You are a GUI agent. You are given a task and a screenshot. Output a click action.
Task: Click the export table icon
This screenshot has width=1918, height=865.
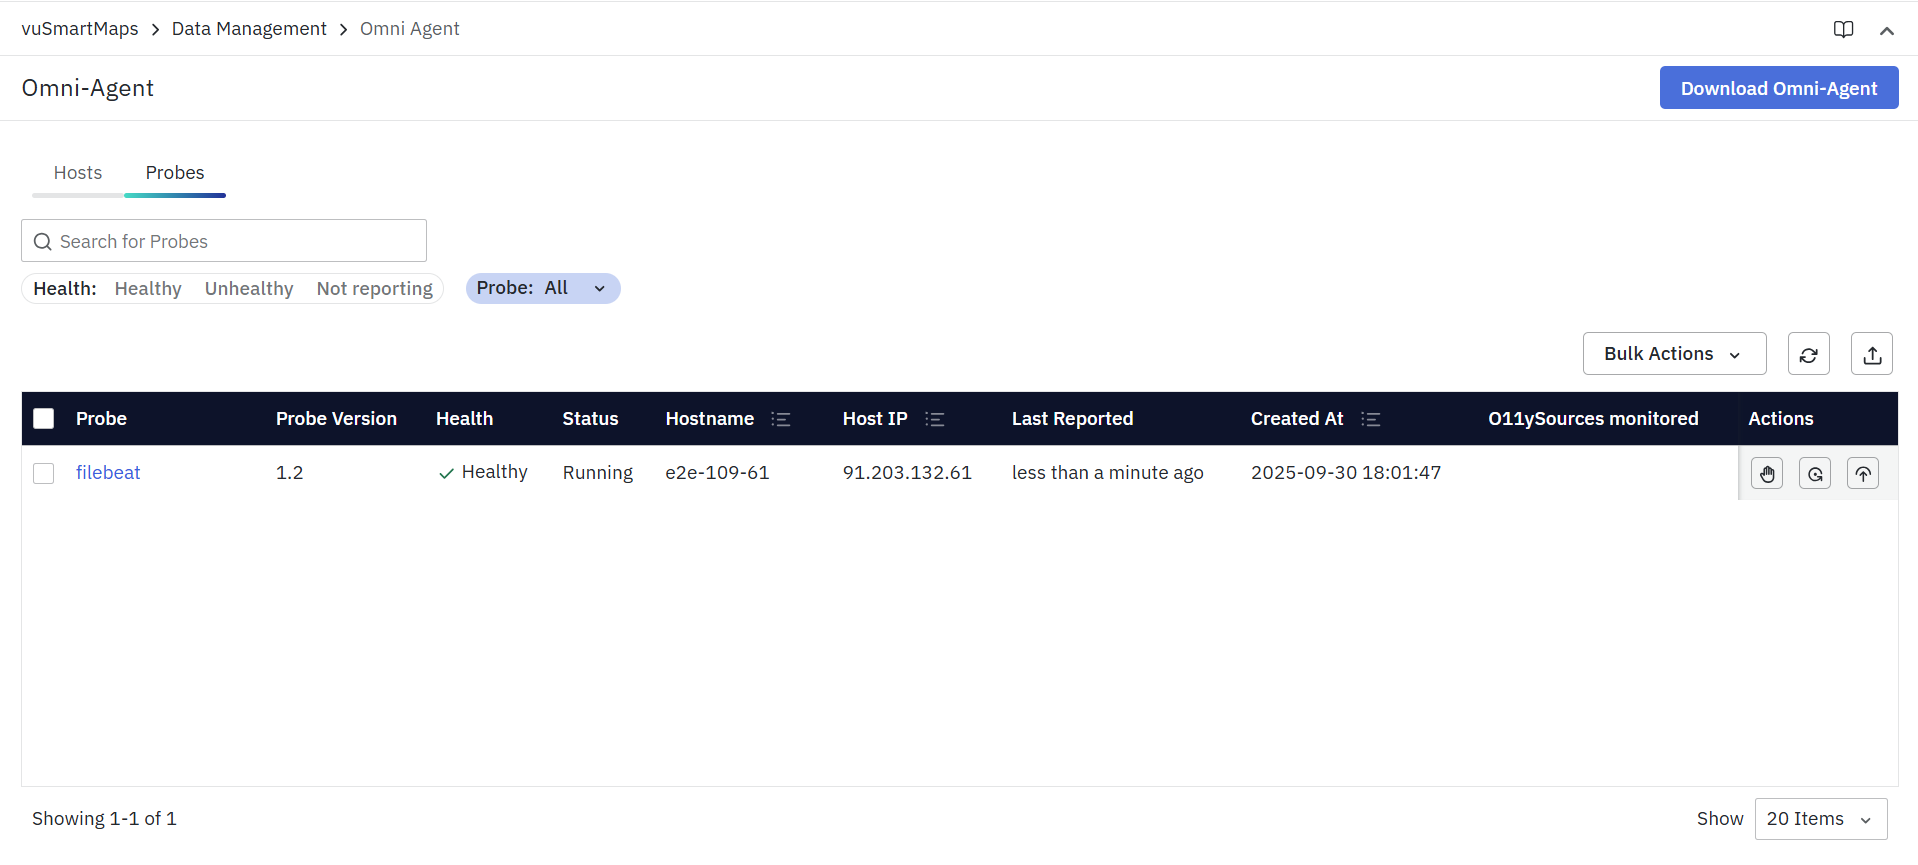point(1872,354)
